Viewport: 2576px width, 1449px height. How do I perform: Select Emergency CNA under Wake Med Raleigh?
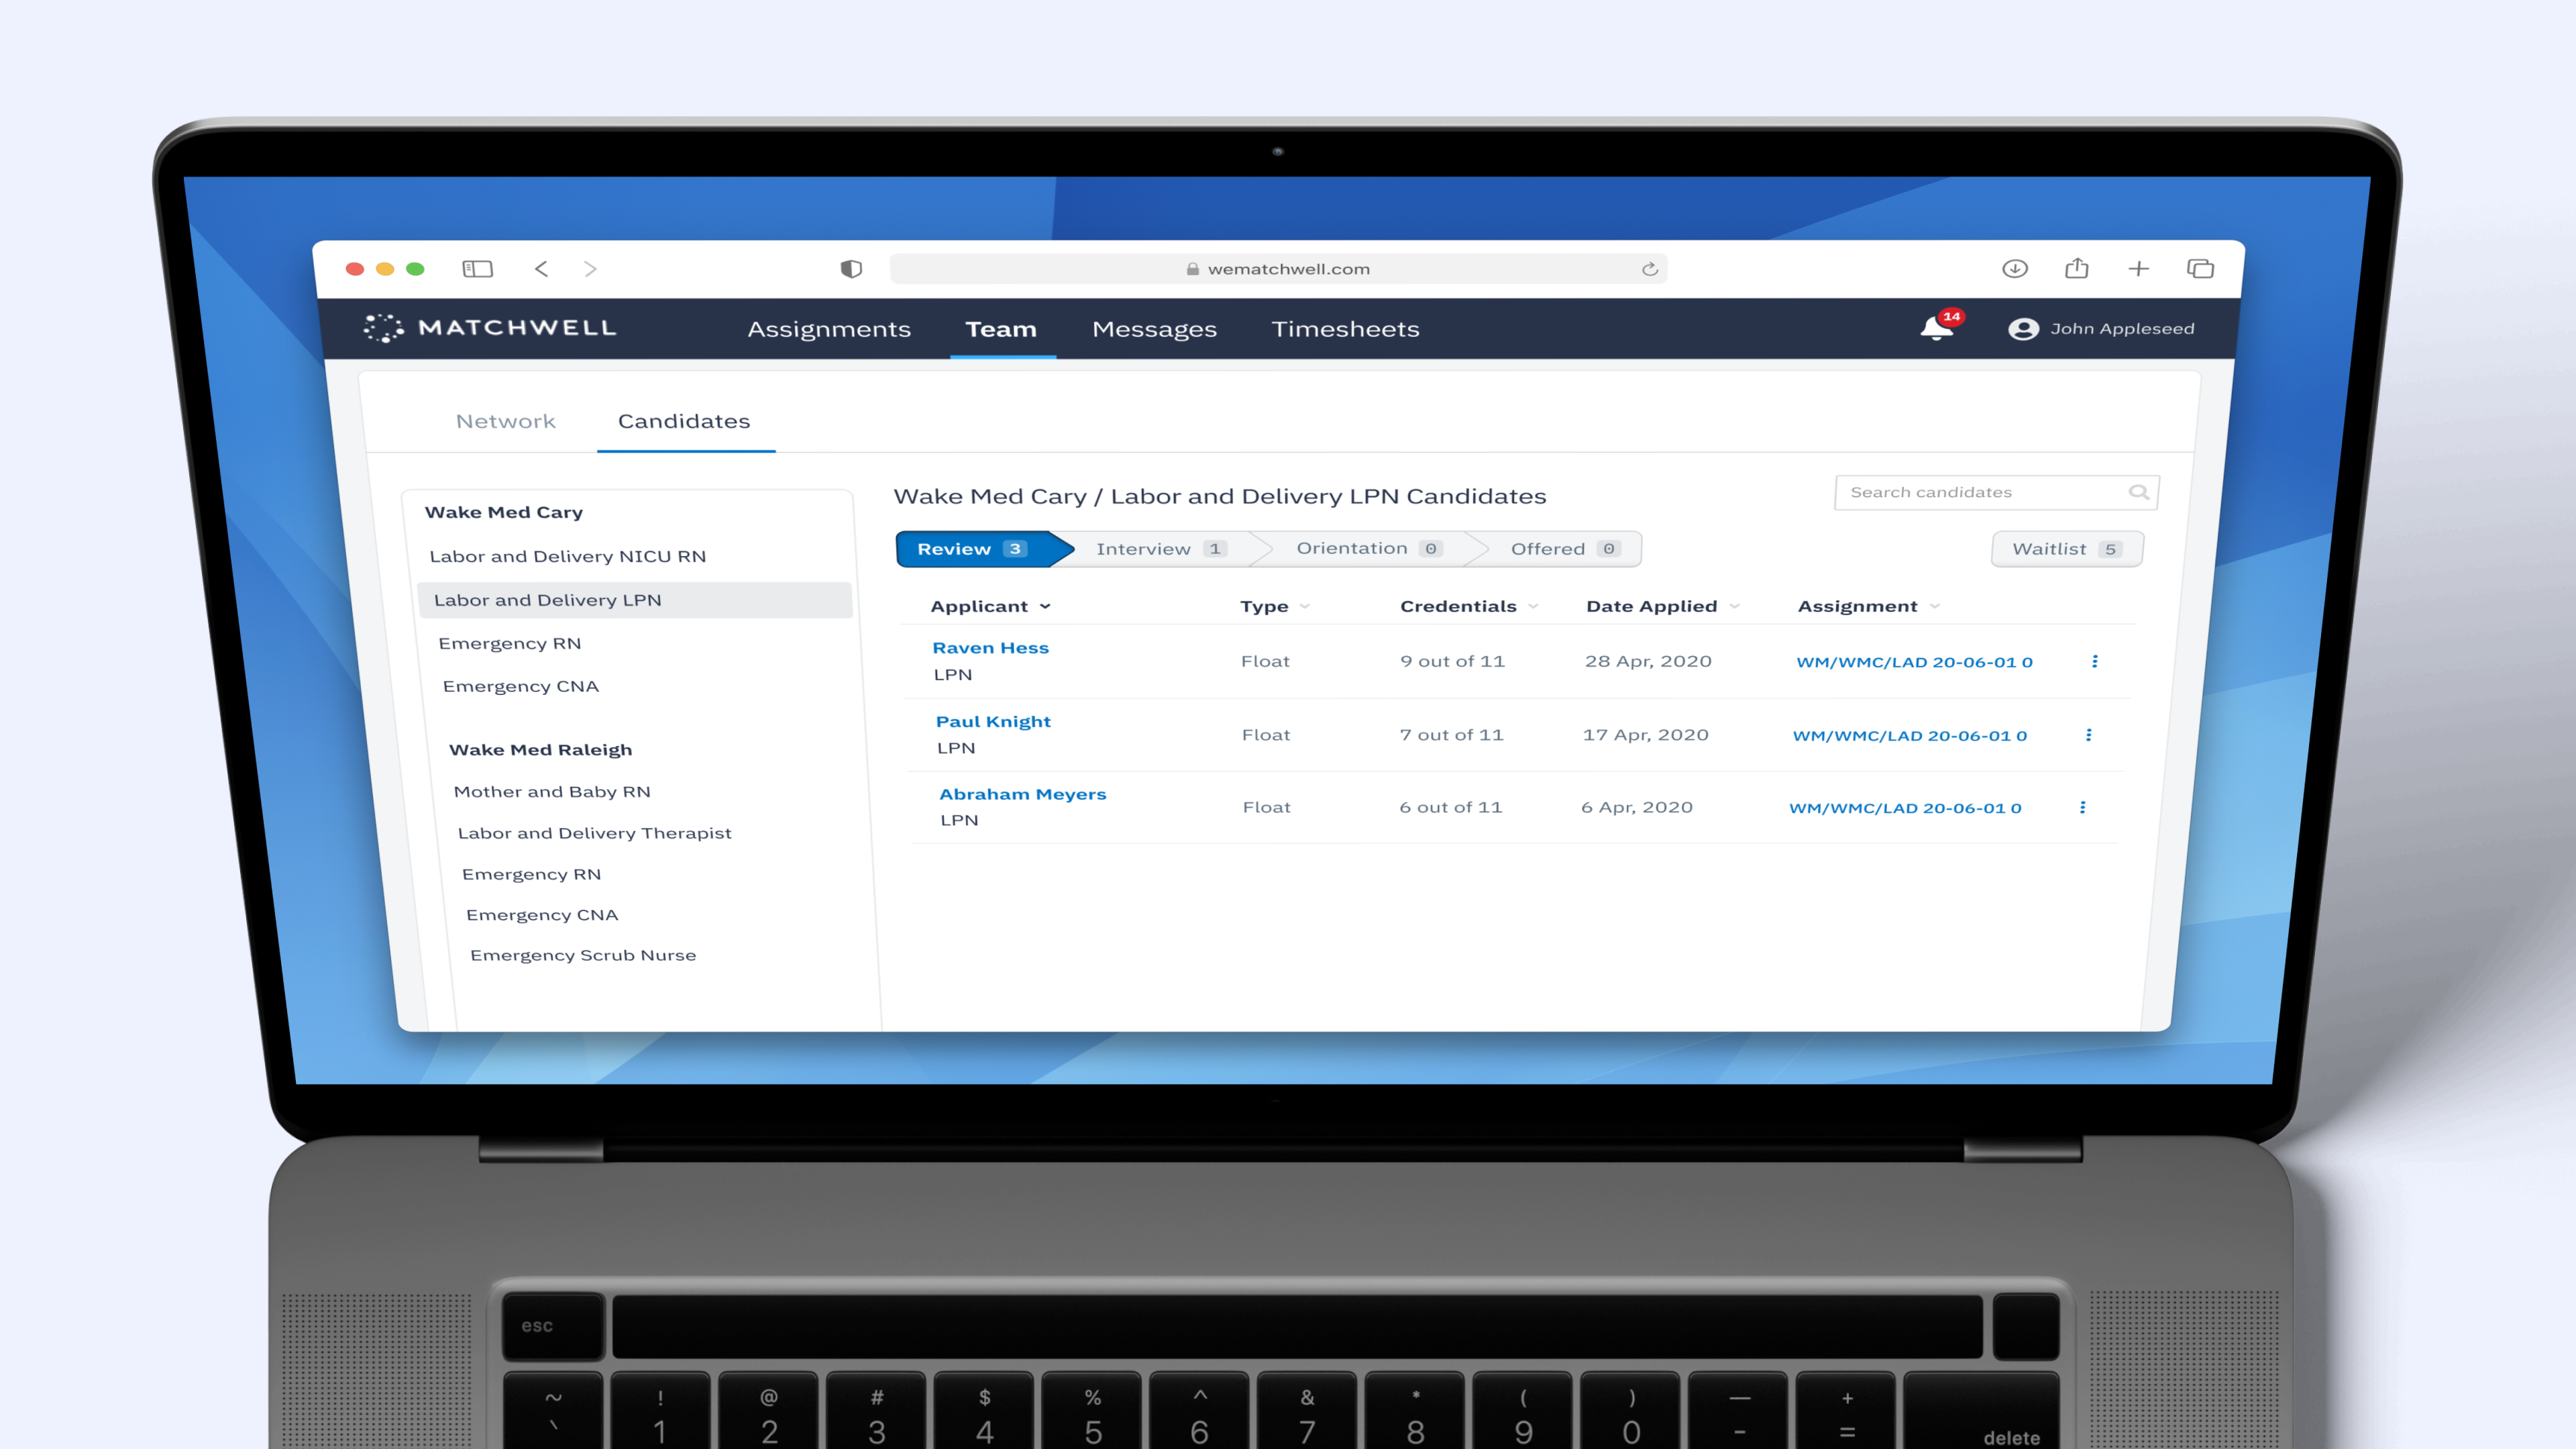point(541,915)
